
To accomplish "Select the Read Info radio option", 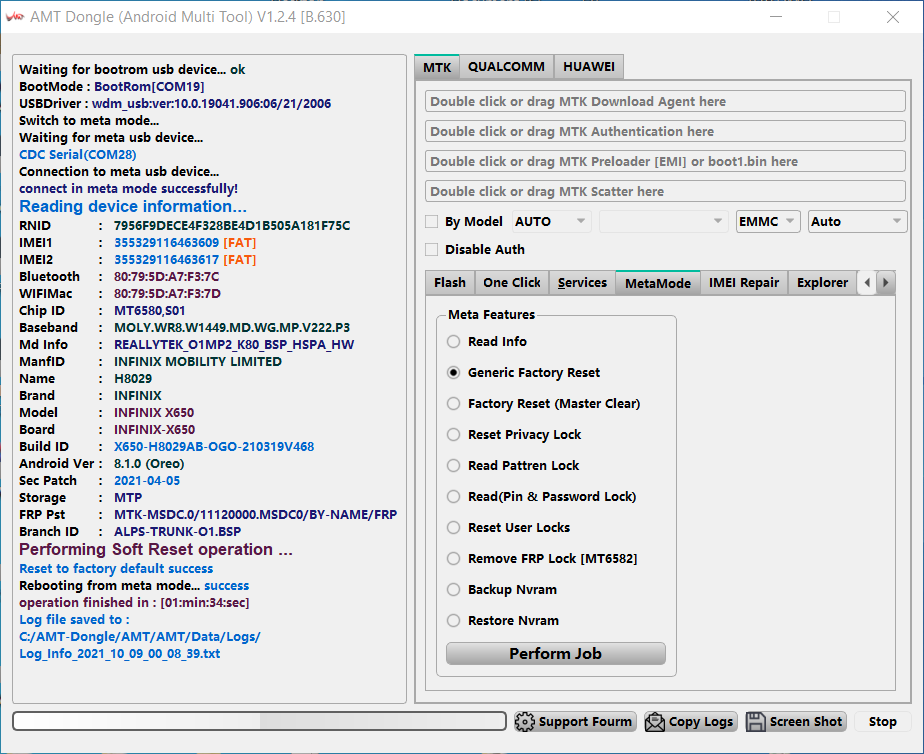I will pyautogui.click(x=454, y=342).
